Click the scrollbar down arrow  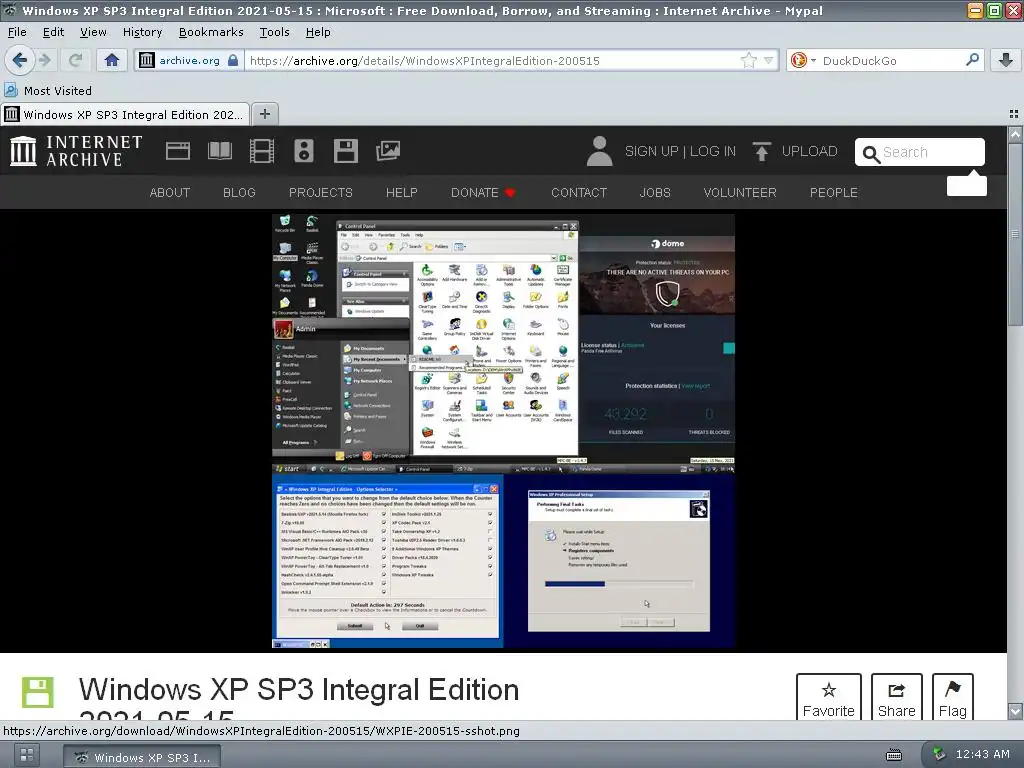coord(1015,711)
